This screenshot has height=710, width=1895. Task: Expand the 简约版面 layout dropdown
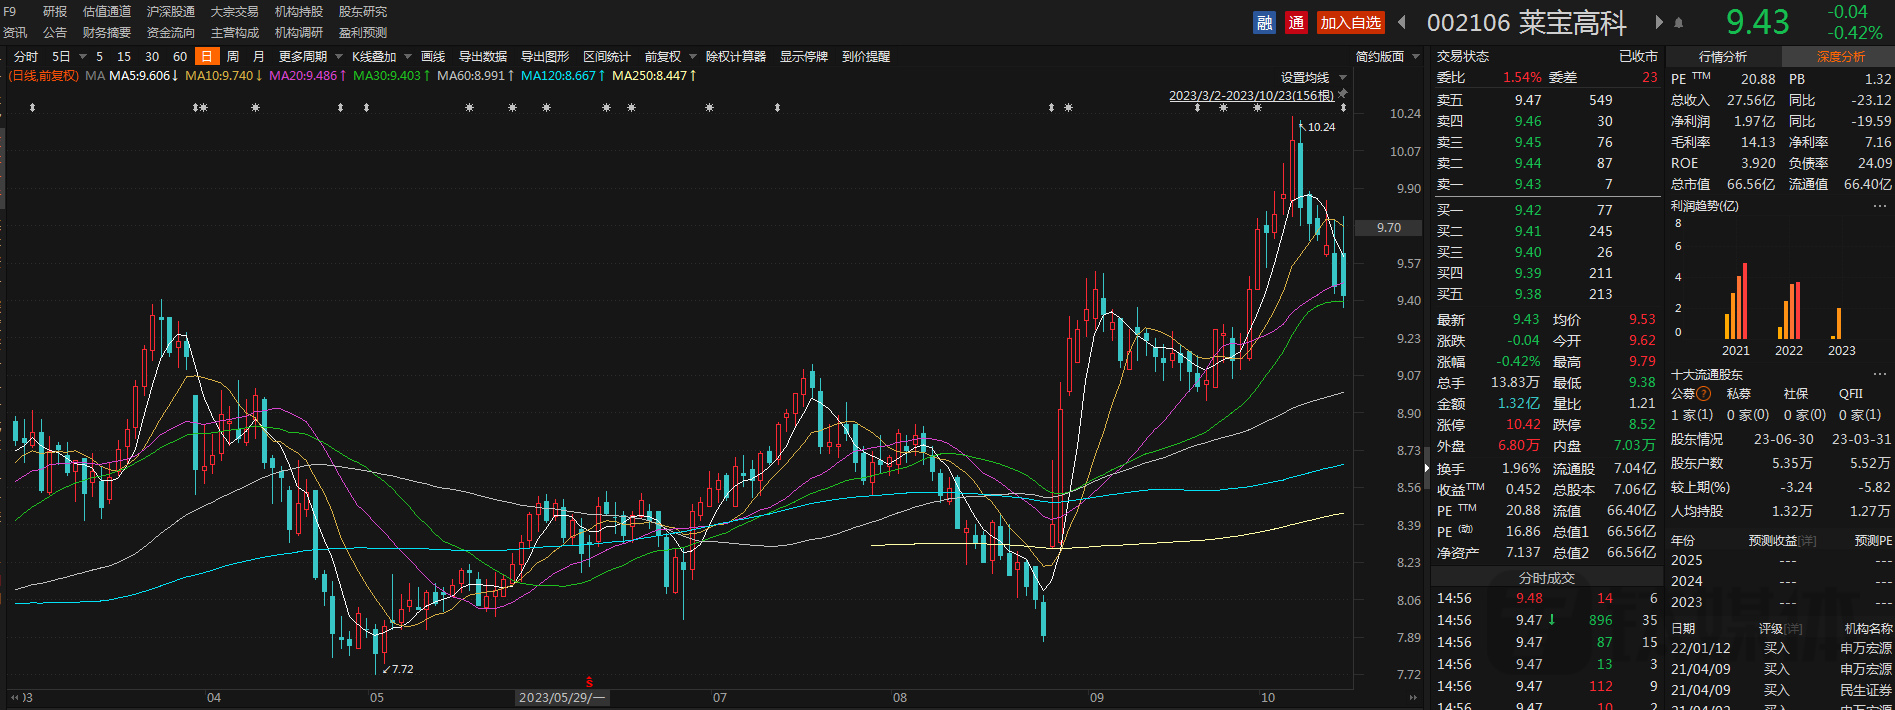(x=1387, y=57)
